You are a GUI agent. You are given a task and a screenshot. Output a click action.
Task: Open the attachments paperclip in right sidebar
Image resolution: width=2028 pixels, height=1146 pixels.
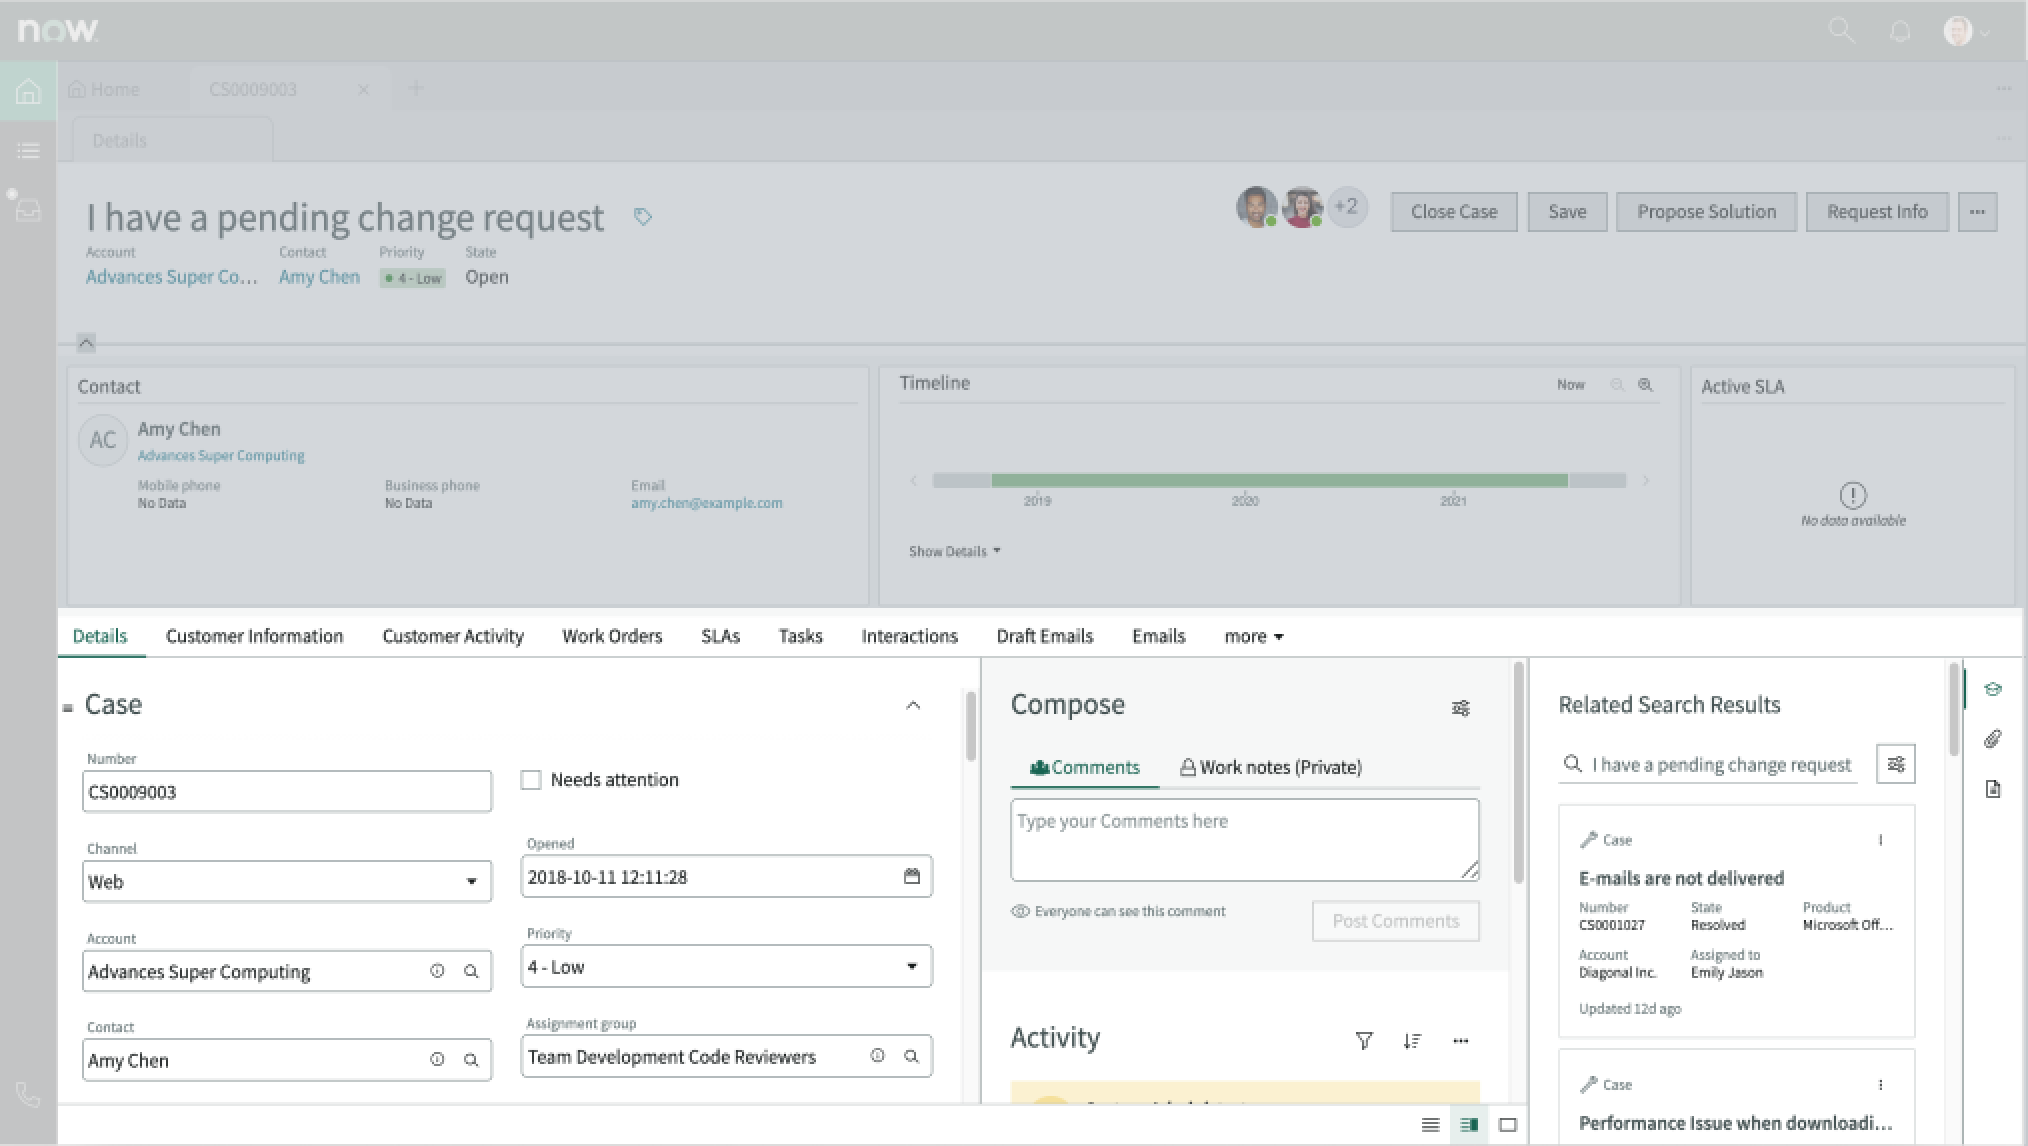1993,738
